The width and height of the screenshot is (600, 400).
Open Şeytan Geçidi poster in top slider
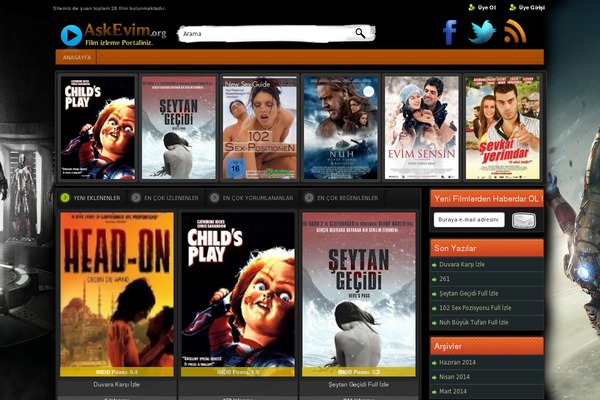click(179, 127)
